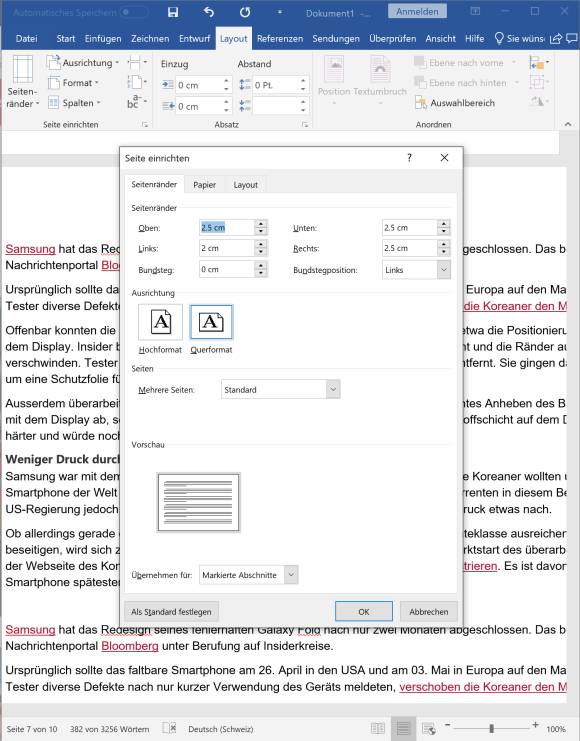Open the Datei menu
The width and height of the screenshot is (580, 741).
[26, 39]
